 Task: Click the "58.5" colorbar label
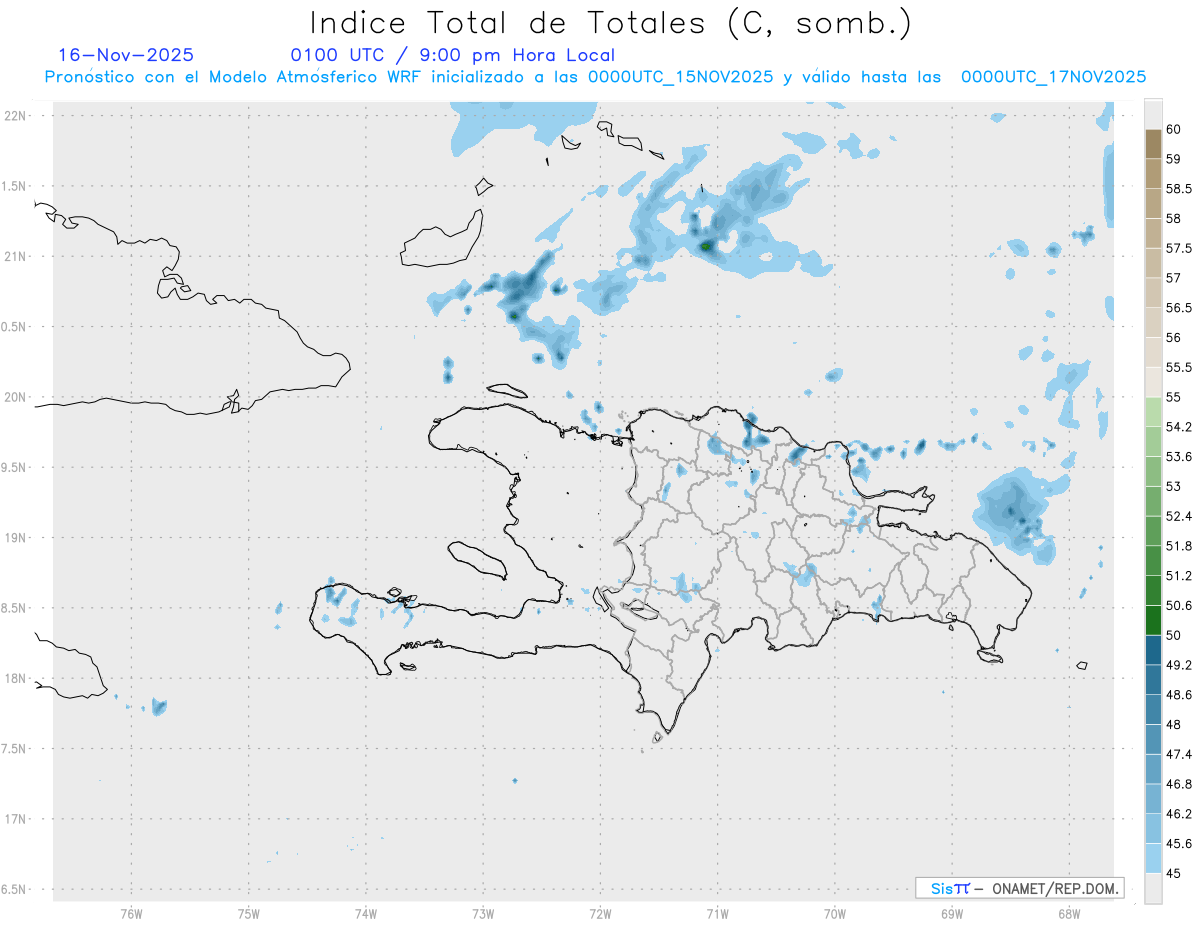(1178, 188)
